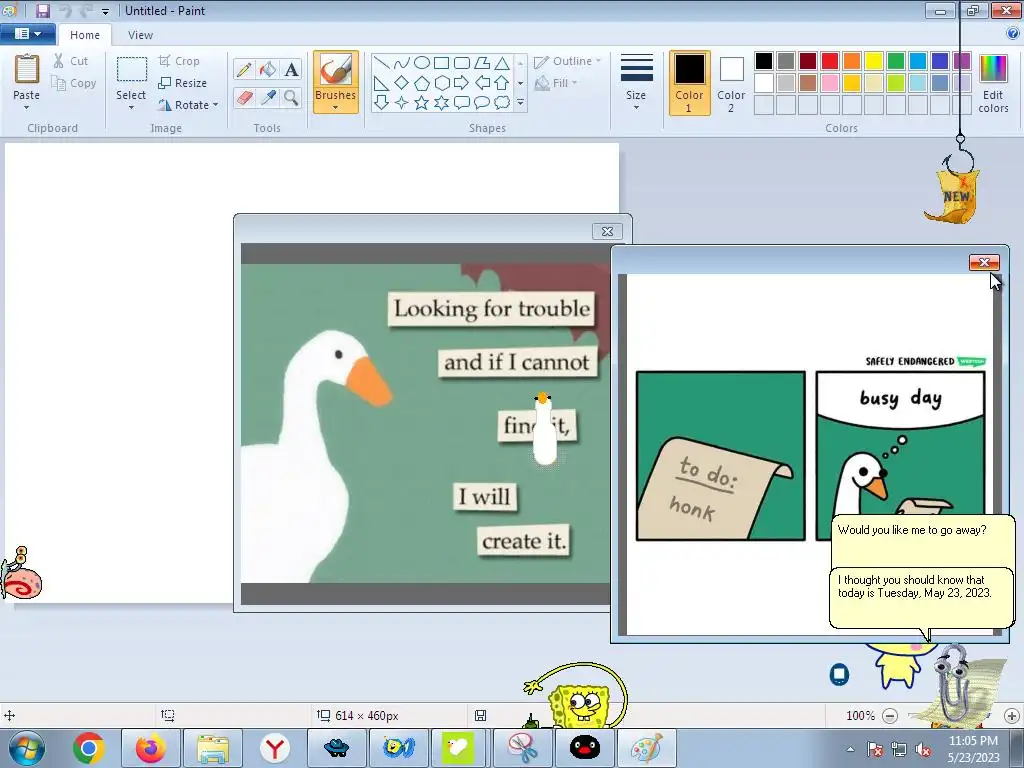The width and height of the screenshot is (1024, 768).
Task: Click the Paint Help question mark icon
Action: (1013, 34)
